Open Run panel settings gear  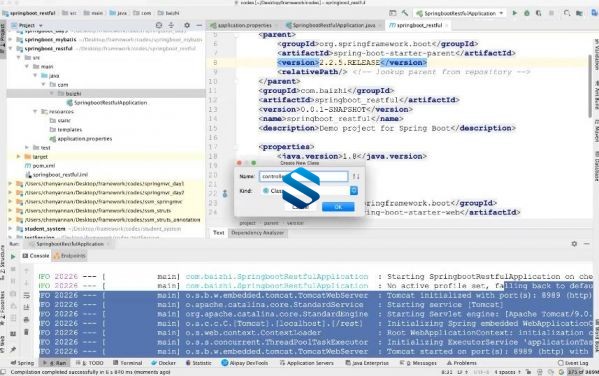[x=574, y=243]
